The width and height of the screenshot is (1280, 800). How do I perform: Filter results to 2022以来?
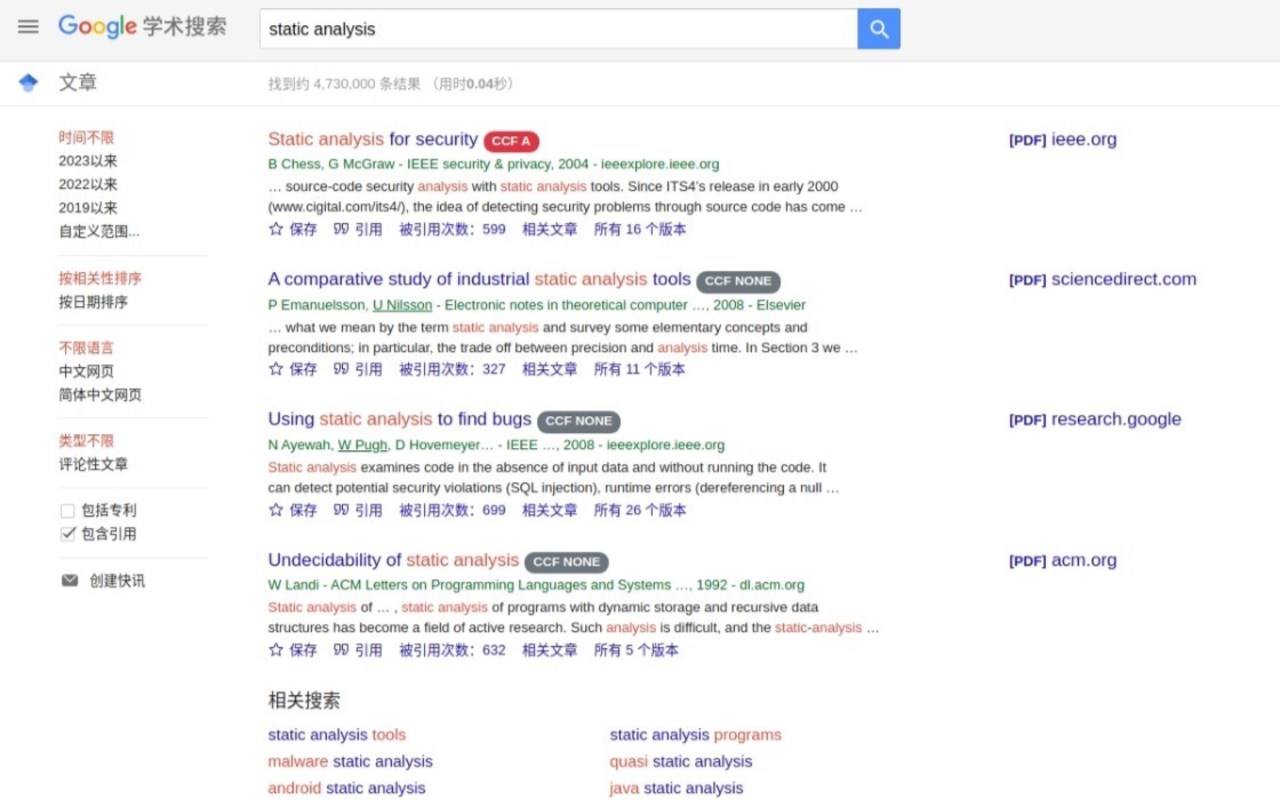coord(88,184)
